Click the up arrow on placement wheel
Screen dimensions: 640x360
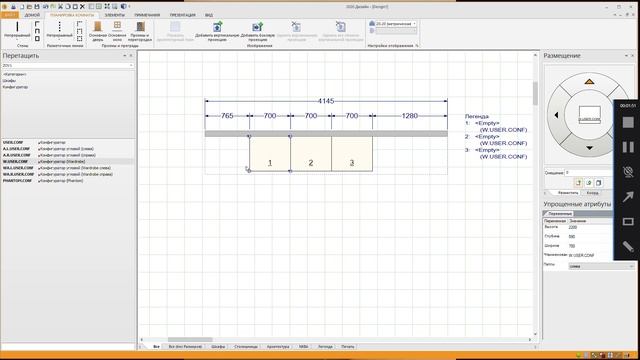point(589,82)
